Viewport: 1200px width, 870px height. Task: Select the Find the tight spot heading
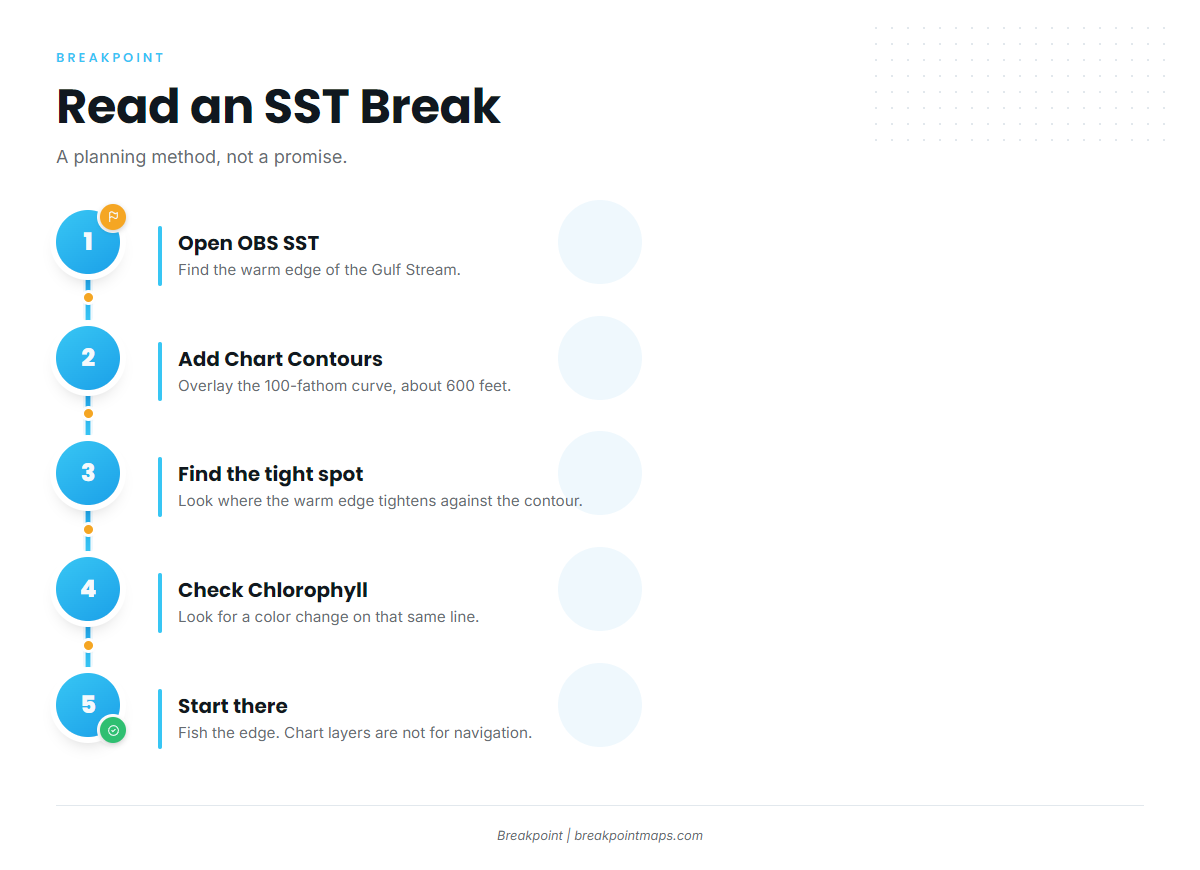271,474
